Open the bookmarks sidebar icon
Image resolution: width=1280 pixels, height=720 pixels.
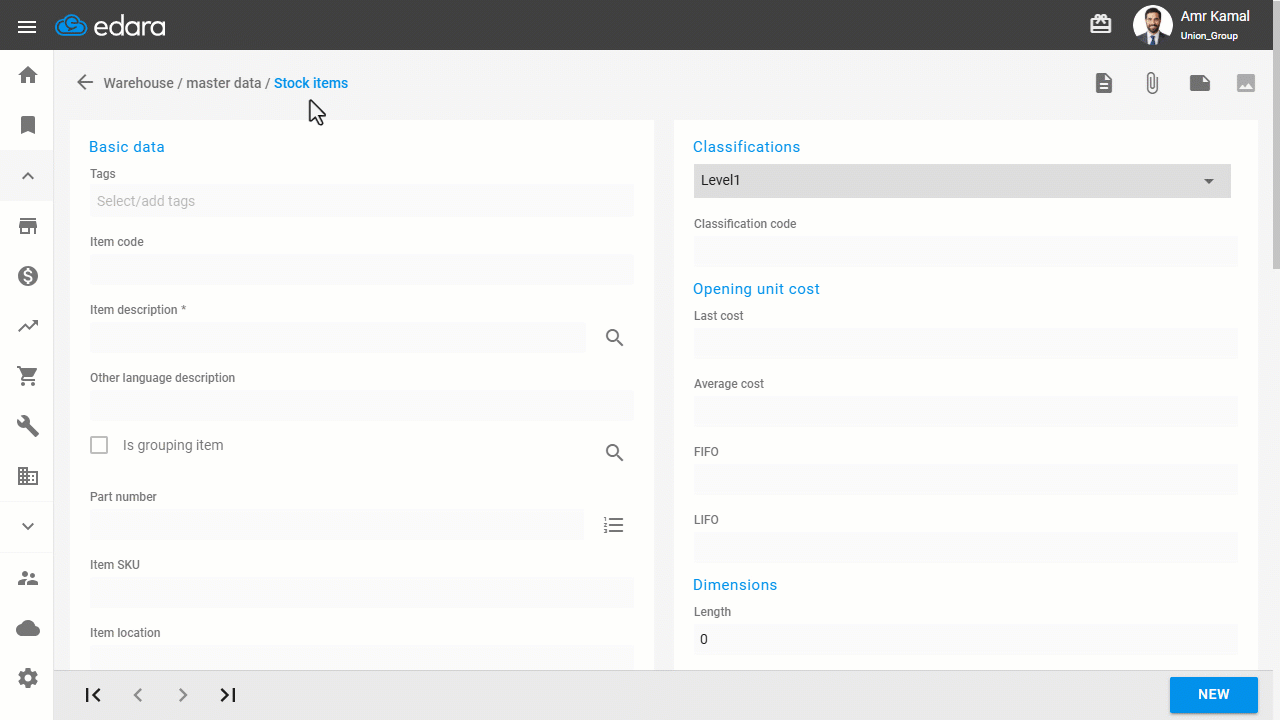point(28,125)
